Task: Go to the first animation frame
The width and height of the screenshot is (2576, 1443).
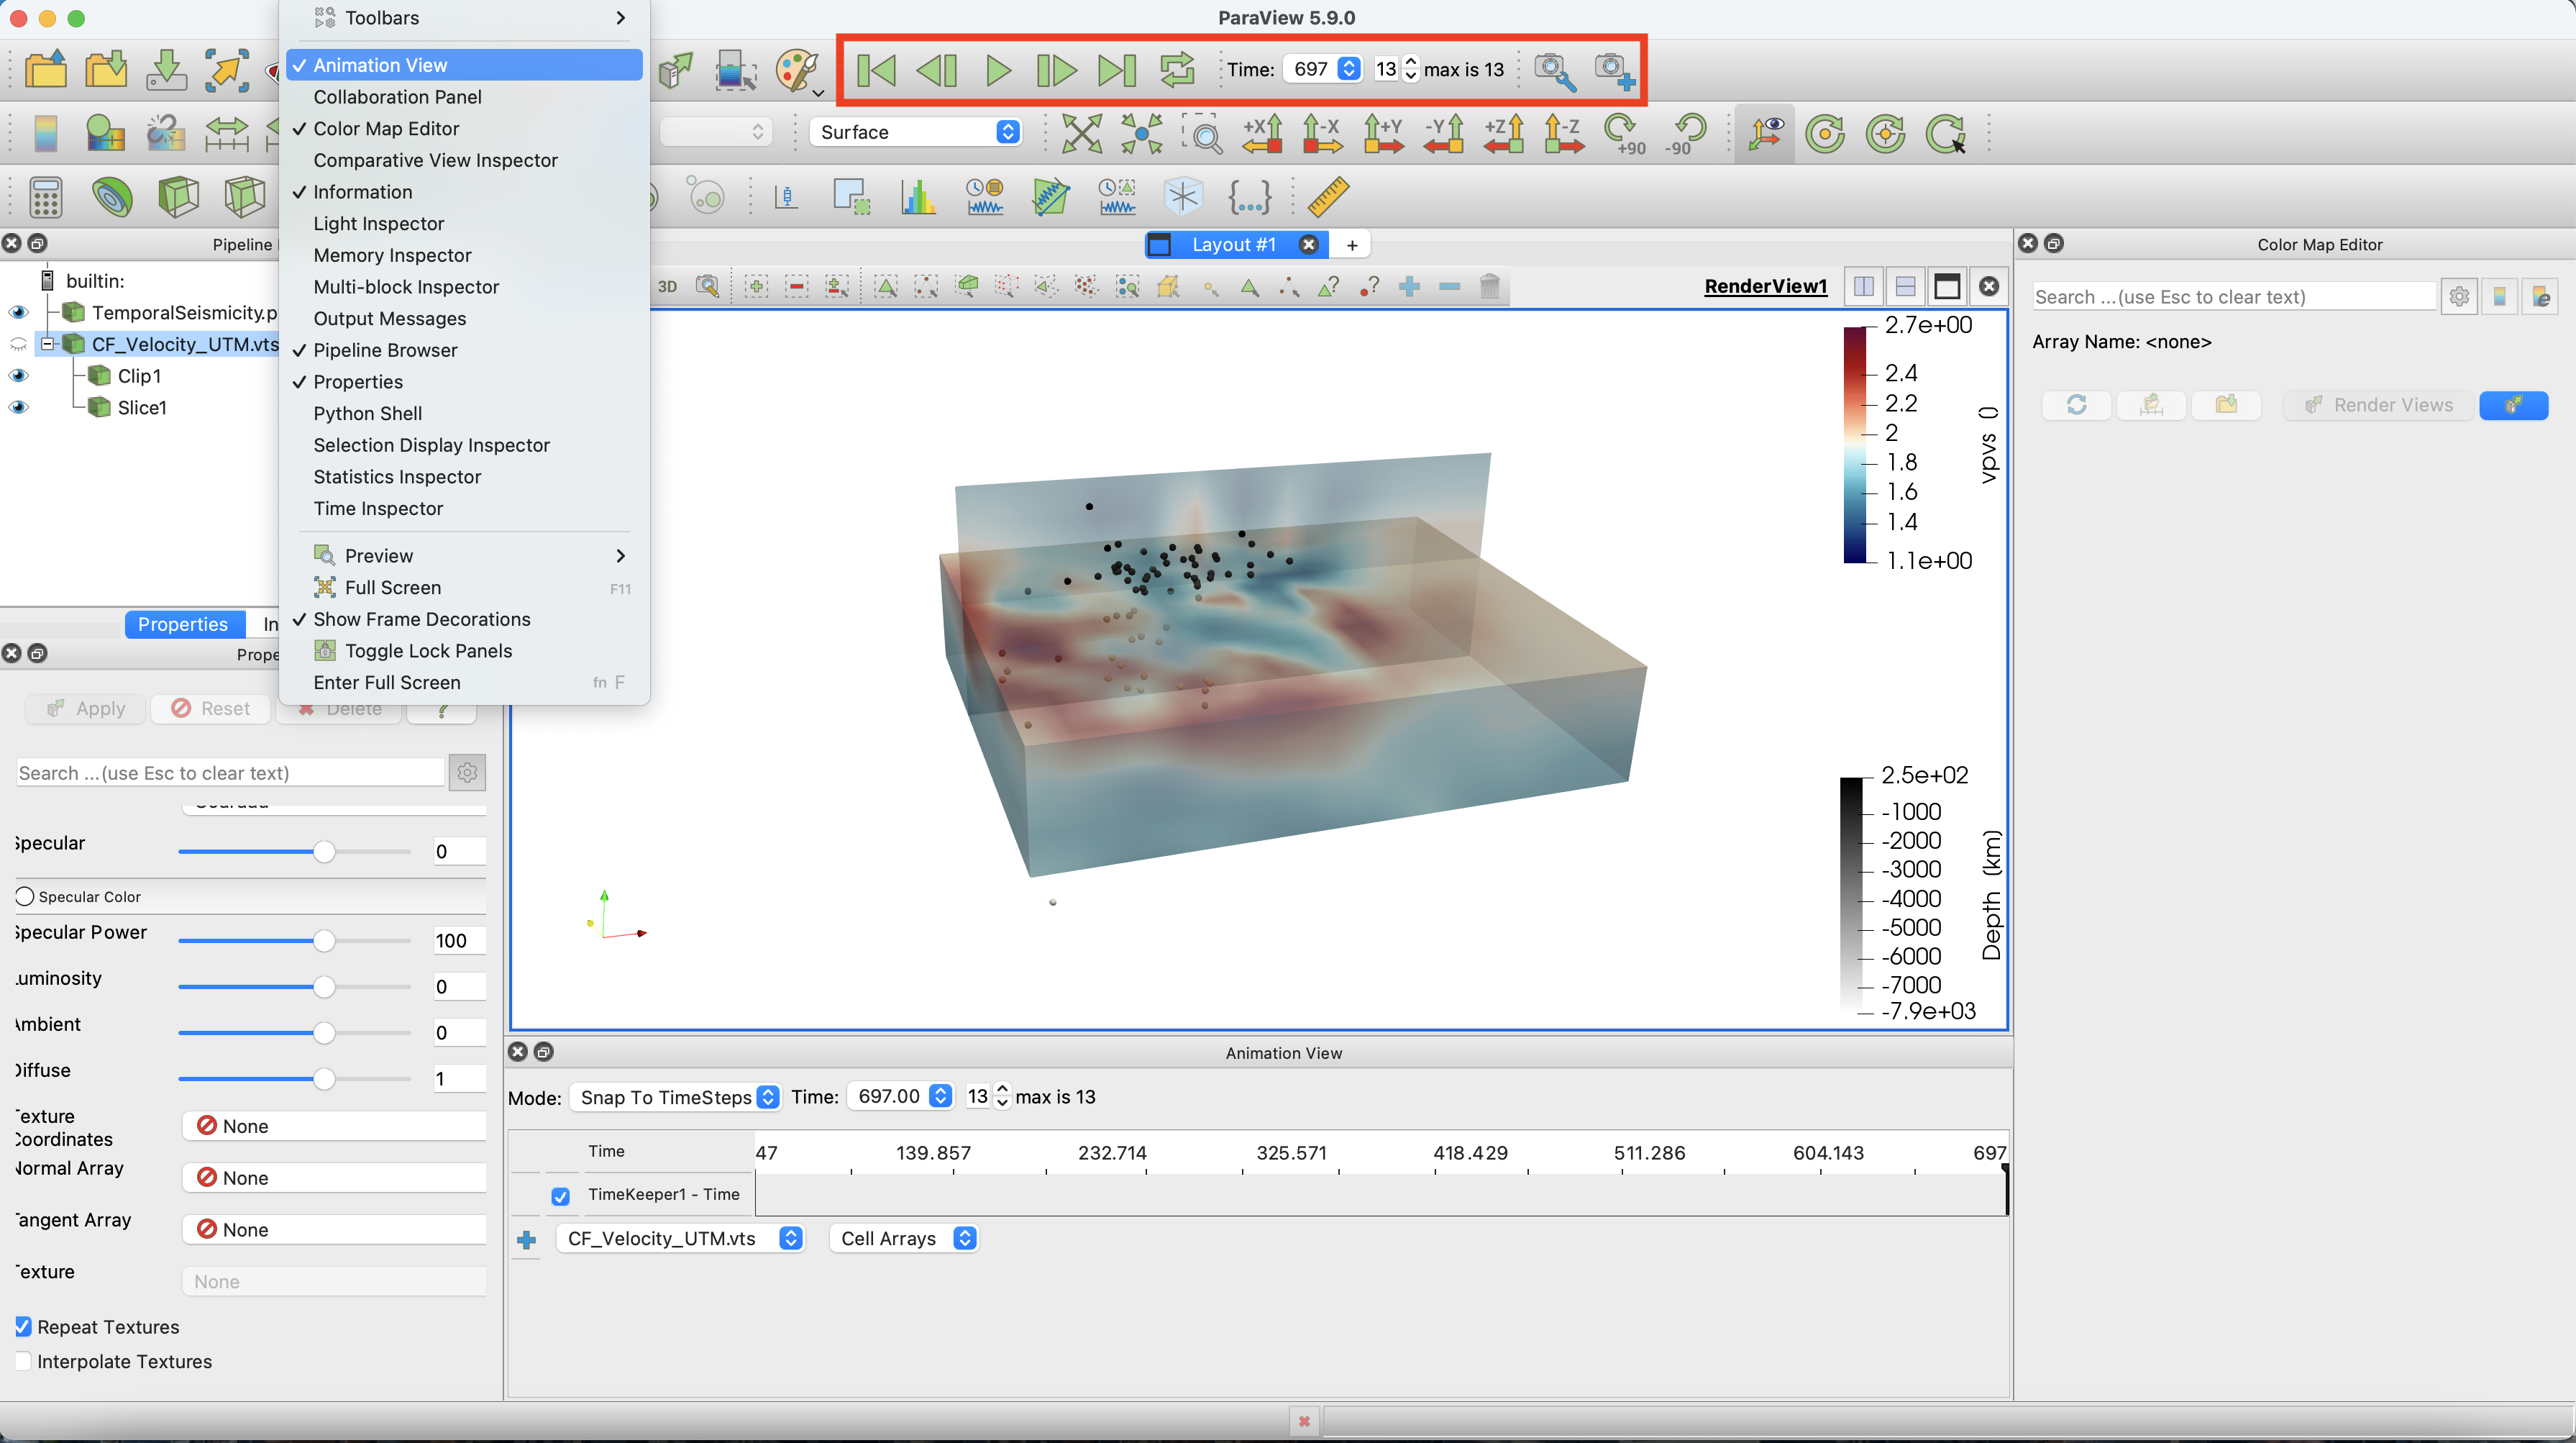Action: [877, 70]
